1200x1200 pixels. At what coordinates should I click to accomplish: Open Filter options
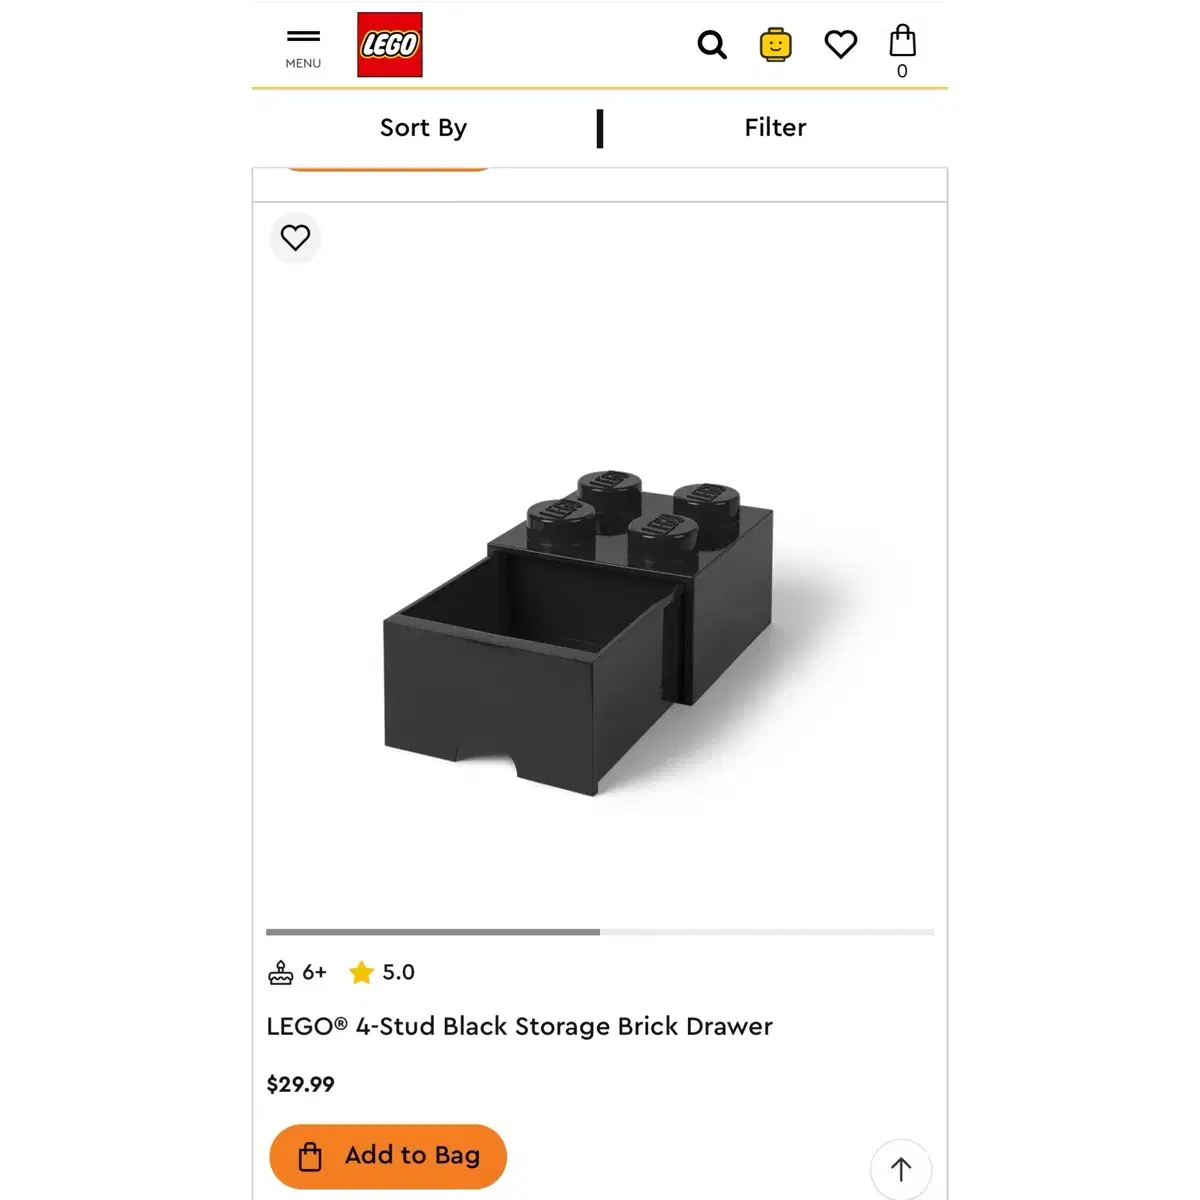[x=775, y=128]
